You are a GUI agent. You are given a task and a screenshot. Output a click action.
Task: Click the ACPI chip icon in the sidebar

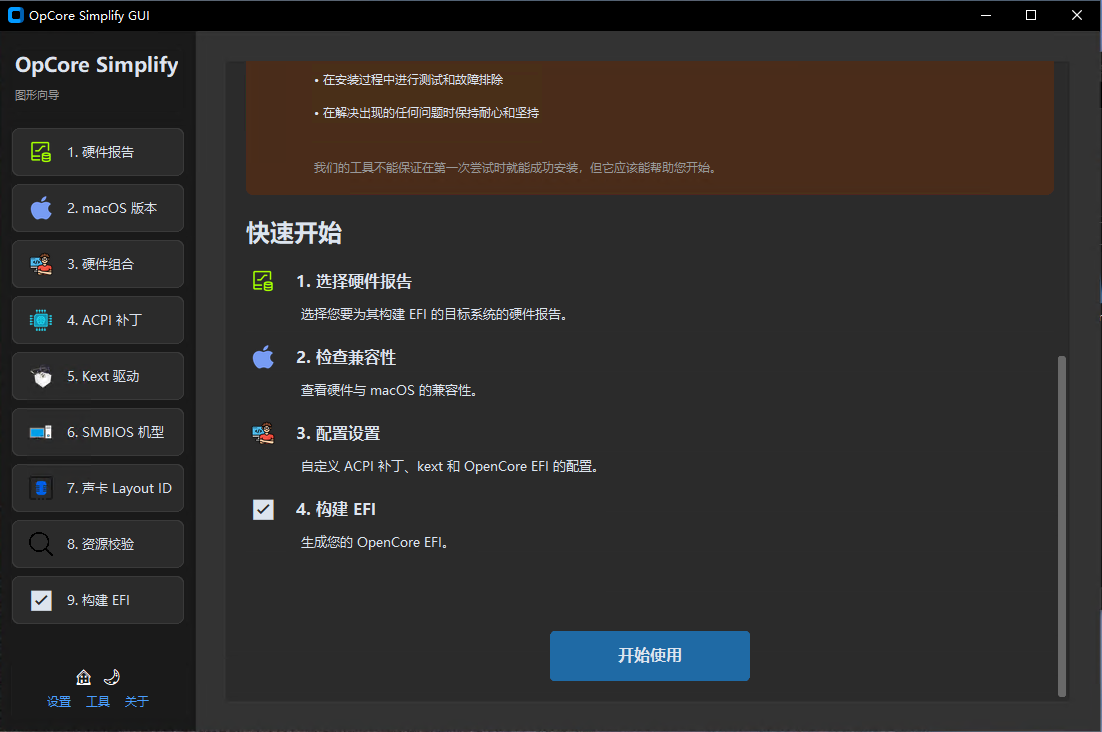coord(41,320)
